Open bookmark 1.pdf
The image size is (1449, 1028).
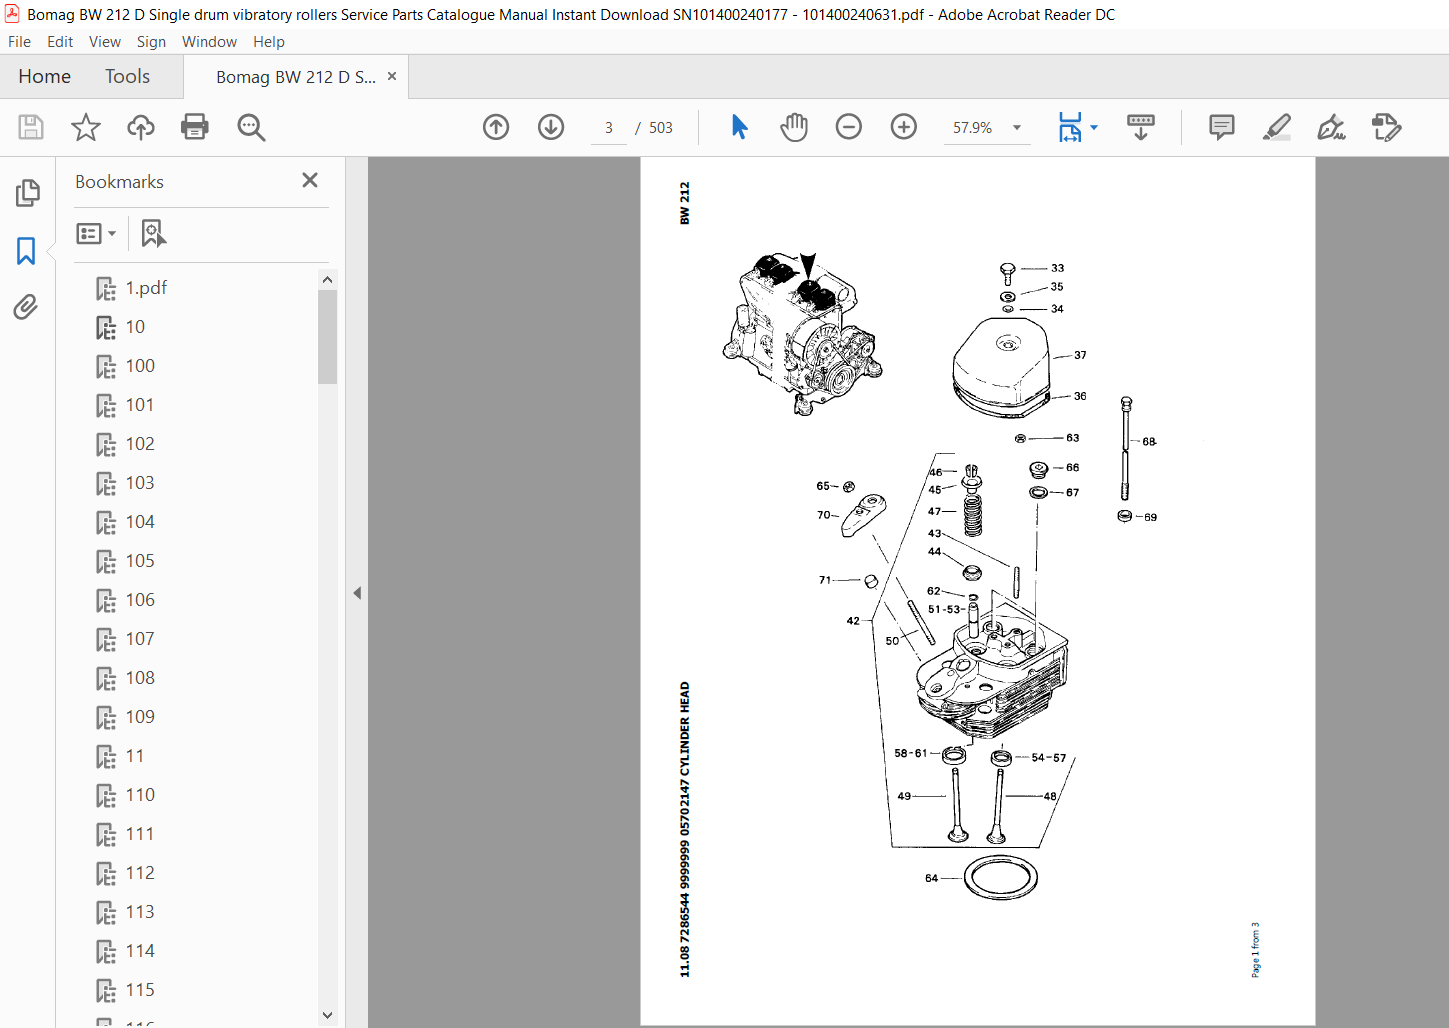coord(146,288)
